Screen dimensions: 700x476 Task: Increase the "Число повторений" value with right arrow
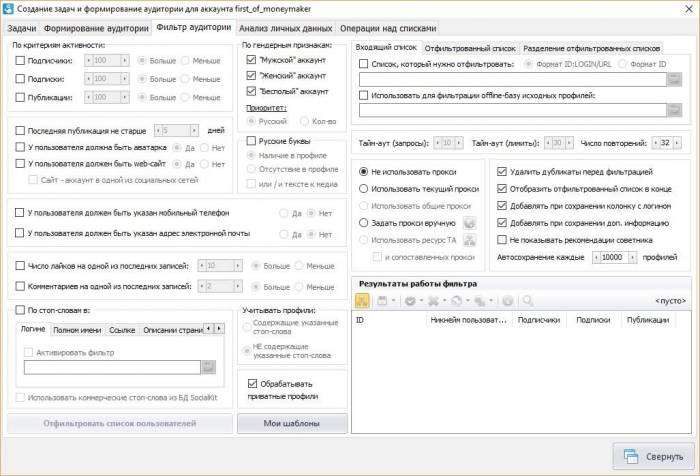click(x=675, y=142)
